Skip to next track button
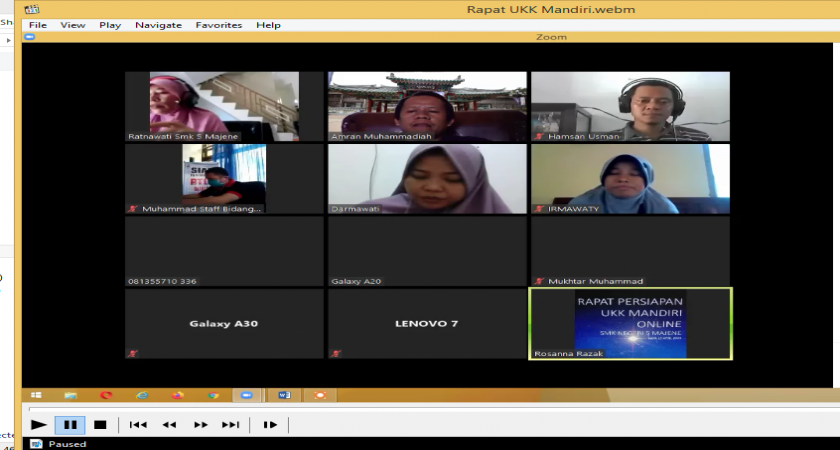 tap(230, 425)
